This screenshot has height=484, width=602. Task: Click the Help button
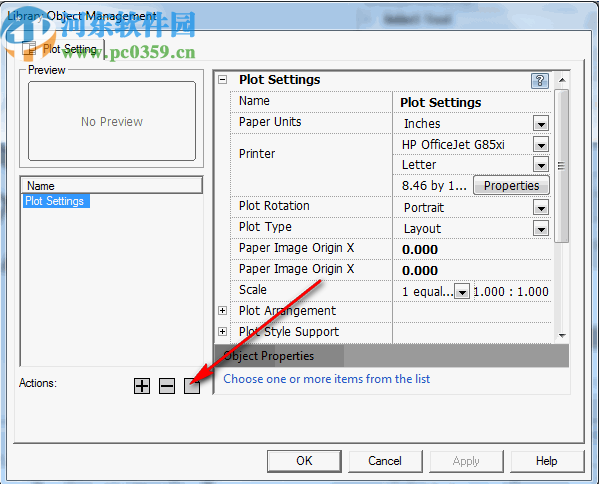pos(547,461)
